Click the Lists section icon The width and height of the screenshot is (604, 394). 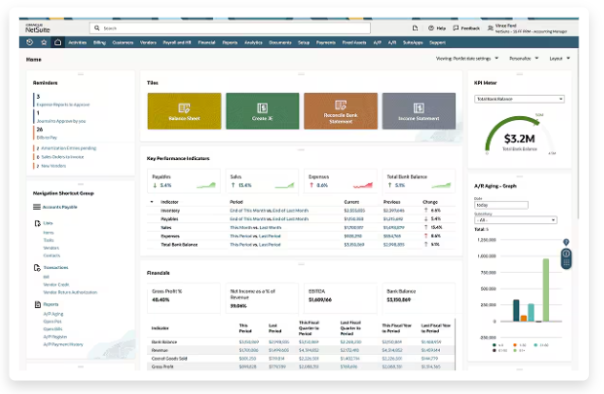(37, 223)
